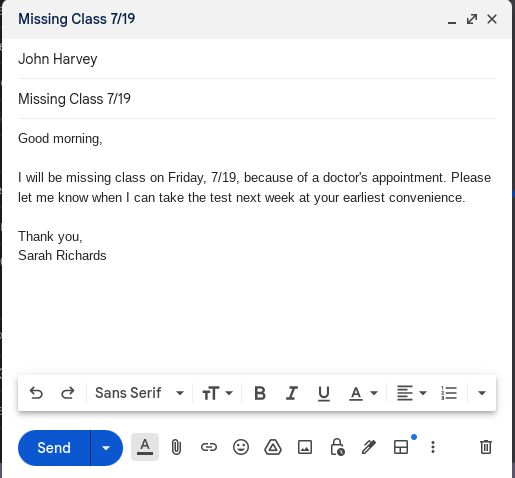Toggle bold formatting

260,393
